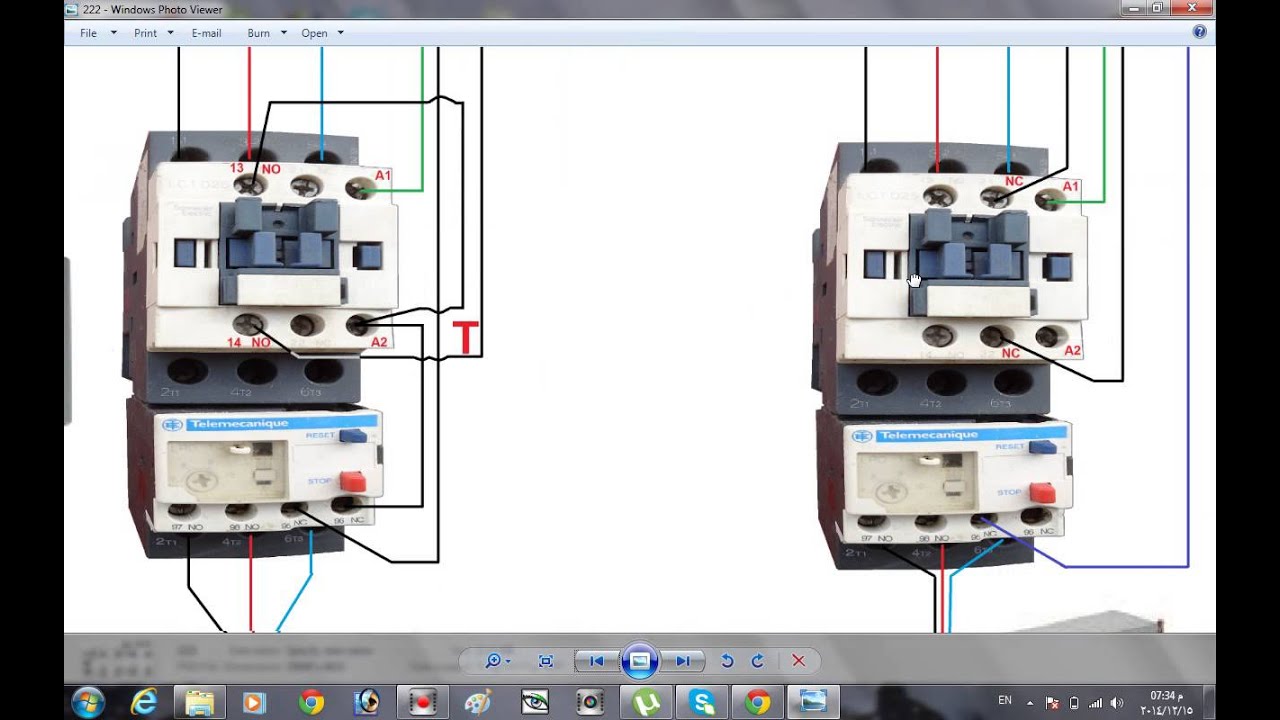Open Skype from the taskbar
The width and height of the screenshot is (1280, 720).
(x=703, y=702)
